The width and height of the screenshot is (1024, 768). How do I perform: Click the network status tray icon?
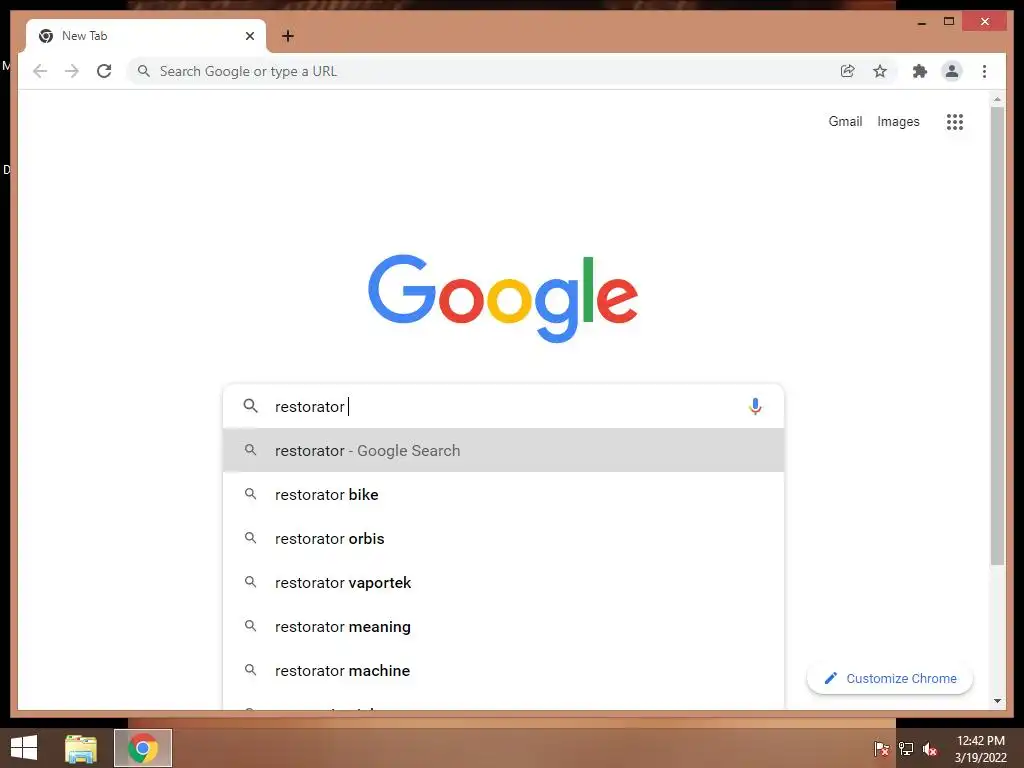click(x=906, y=749)
